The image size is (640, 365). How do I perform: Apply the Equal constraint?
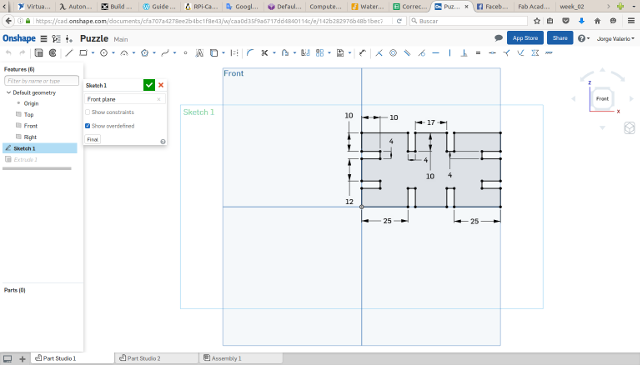[x=478, y=53]
